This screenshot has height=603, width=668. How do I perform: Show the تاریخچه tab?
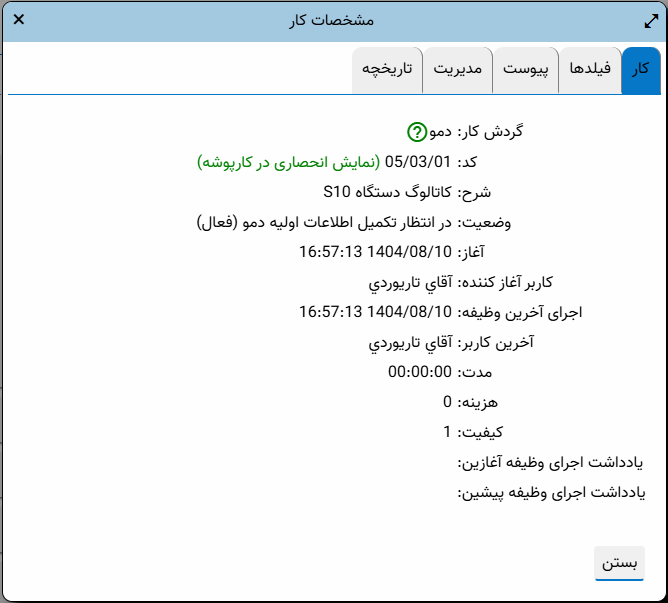click(387, 71)
